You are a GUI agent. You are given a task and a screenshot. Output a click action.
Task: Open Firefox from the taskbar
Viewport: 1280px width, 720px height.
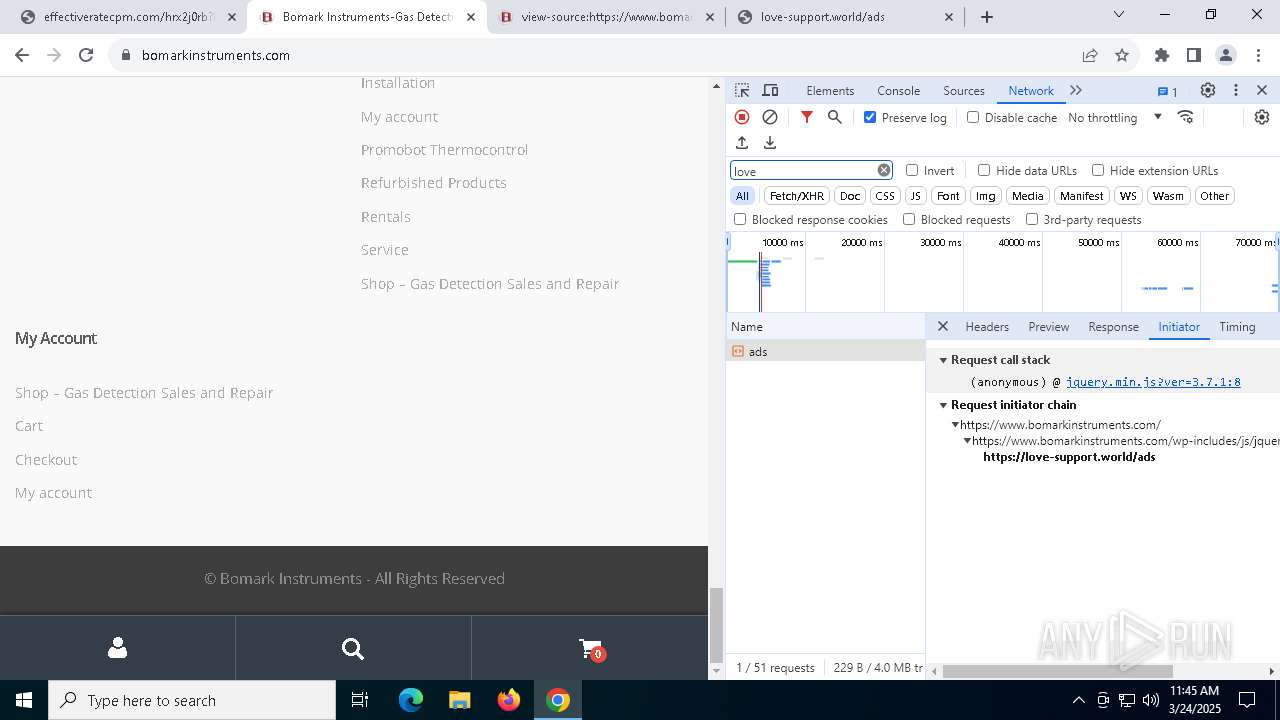point(509,700)
